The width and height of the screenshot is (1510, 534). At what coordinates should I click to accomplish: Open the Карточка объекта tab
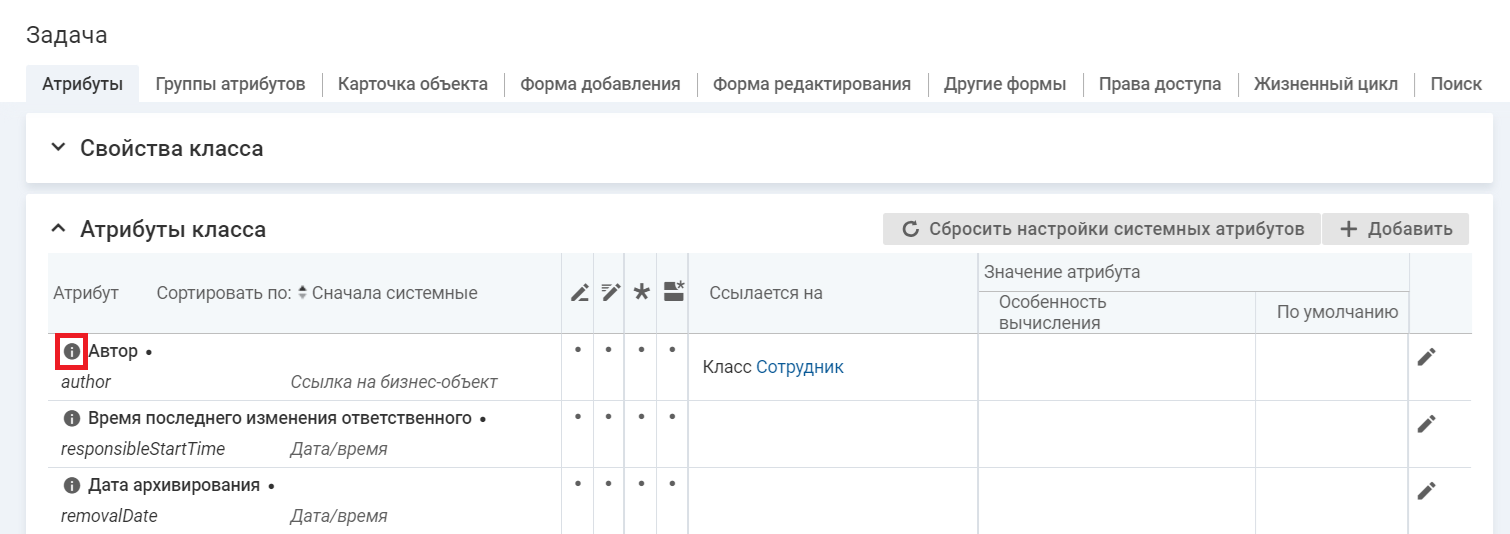tap(412, 84)
